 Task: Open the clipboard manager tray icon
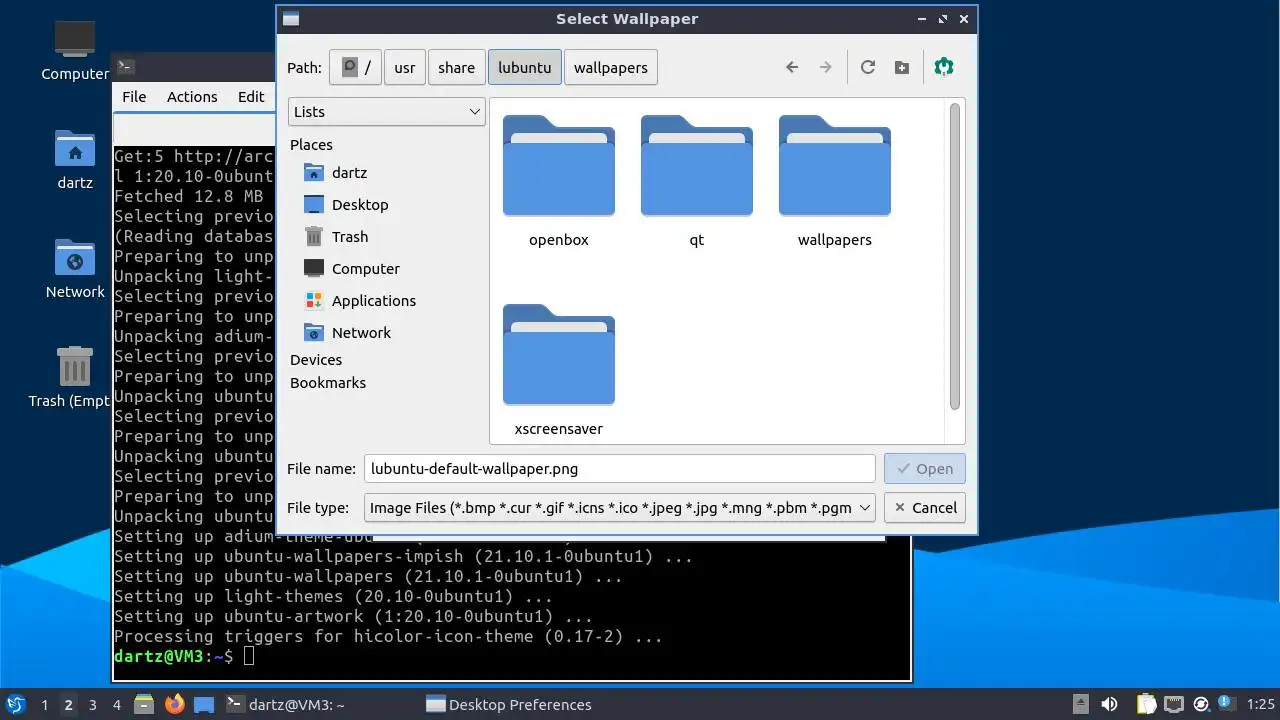click(x=1147, y=705)
